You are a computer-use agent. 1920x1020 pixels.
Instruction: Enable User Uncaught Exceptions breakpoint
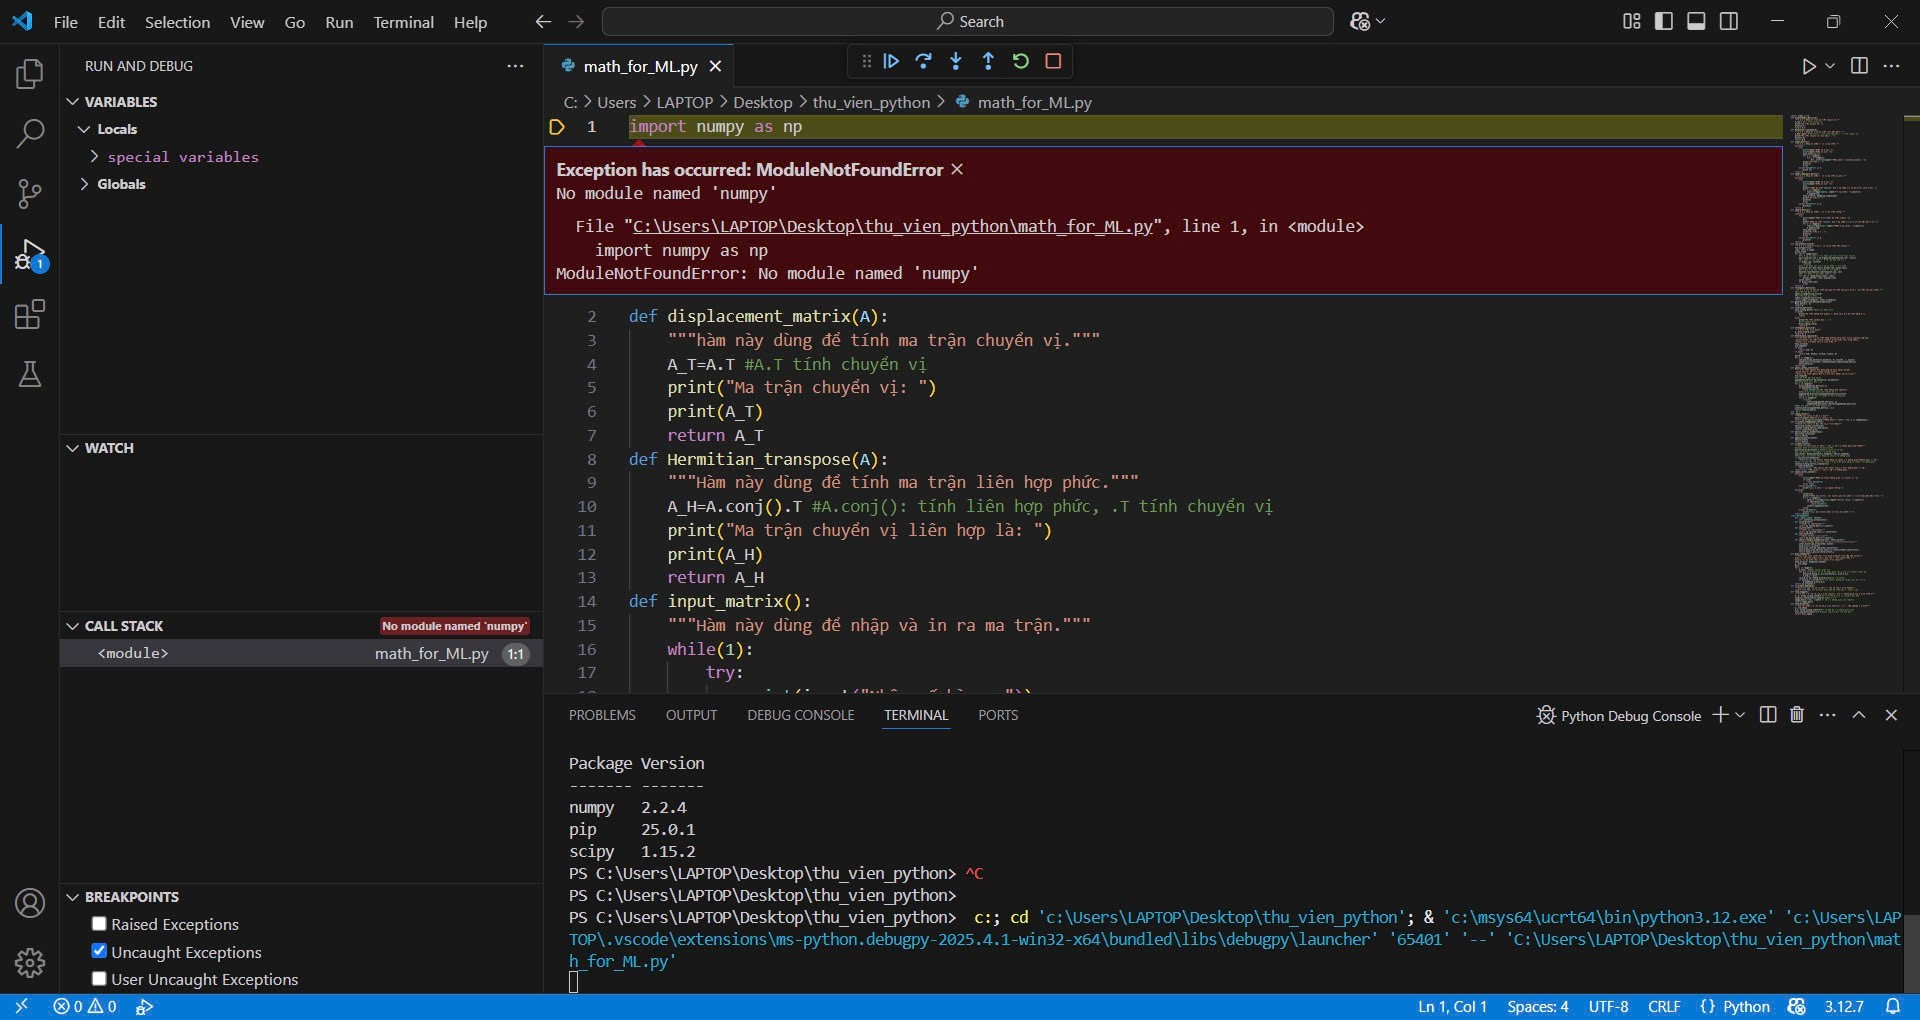click(x=99, y=979)
